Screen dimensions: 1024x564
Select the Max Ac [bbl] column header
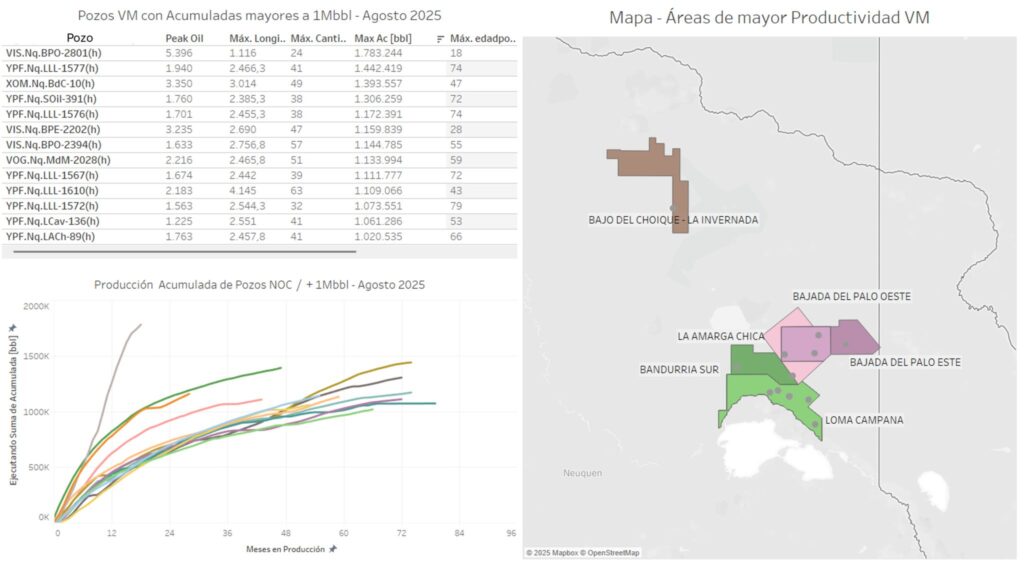point(384,38)
